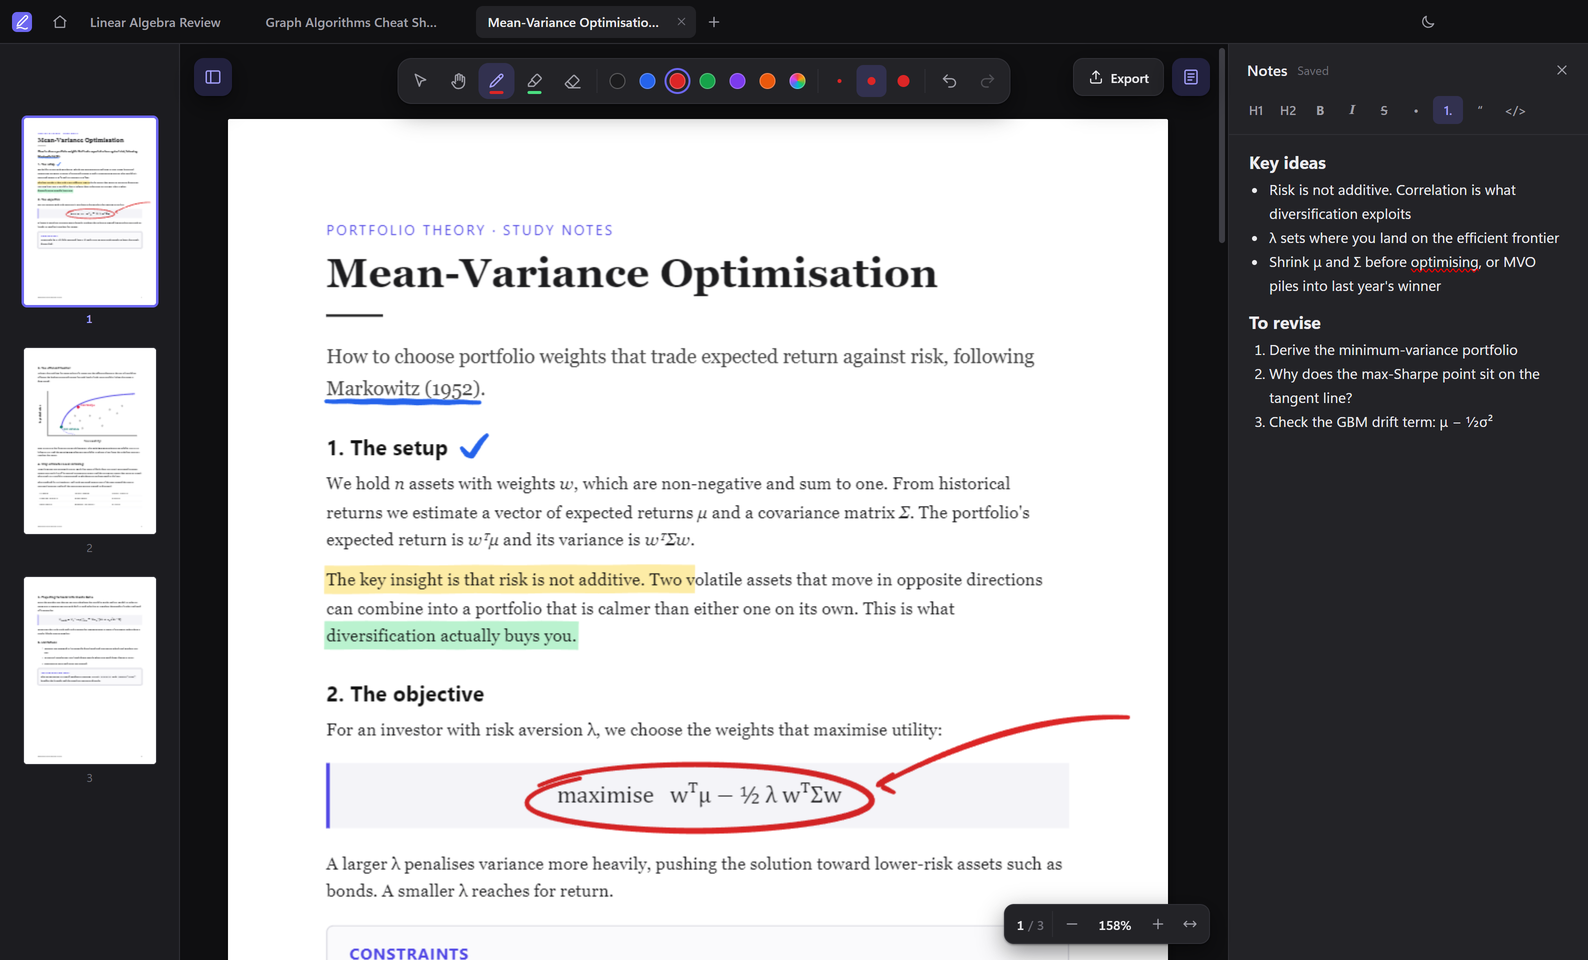Screen dimensions: 1588x960
Task: Click the Export button
Action: [x=1118, y=78]
